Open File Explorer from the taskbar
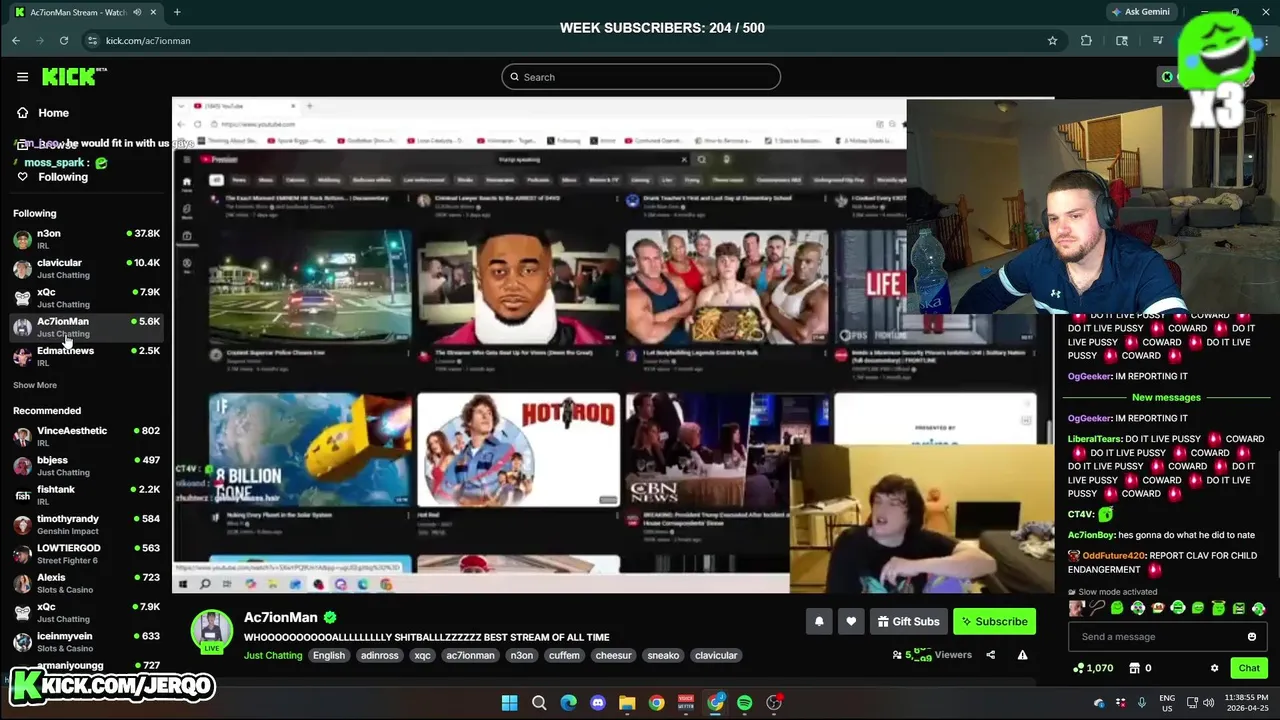Image resolution: width=1280 pixels, height=720 pixels. click(x=627, y=703)
